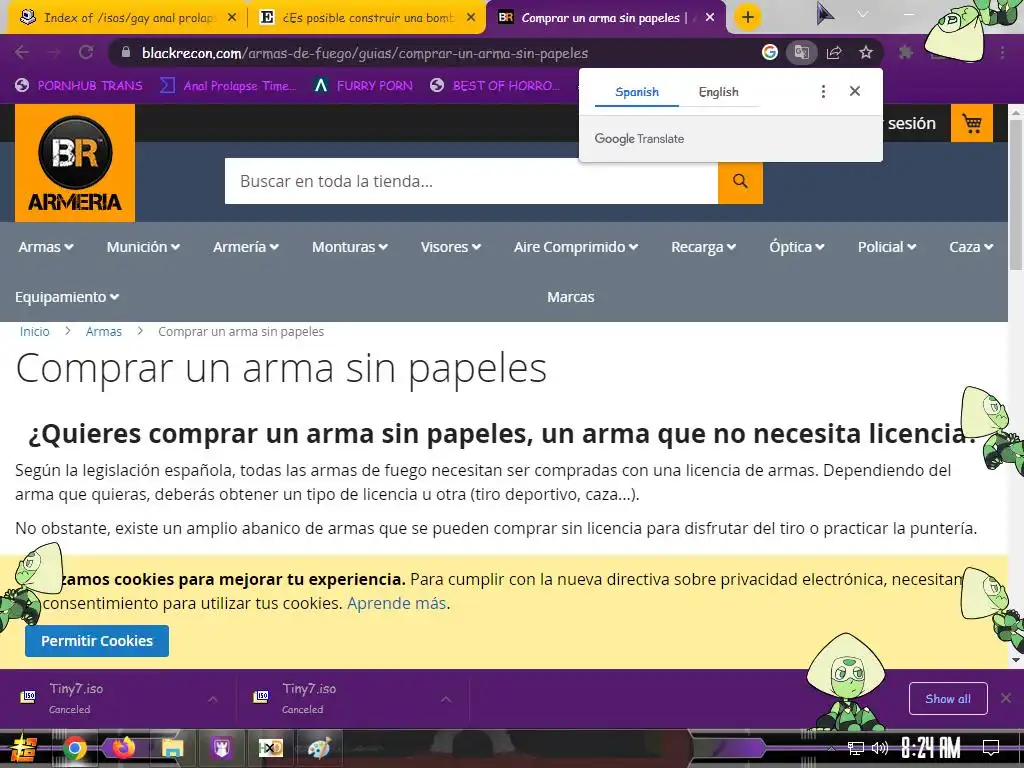Click the Aprende más link
The width and height of the screenshot is (1024, 768).
pos(396,603)
